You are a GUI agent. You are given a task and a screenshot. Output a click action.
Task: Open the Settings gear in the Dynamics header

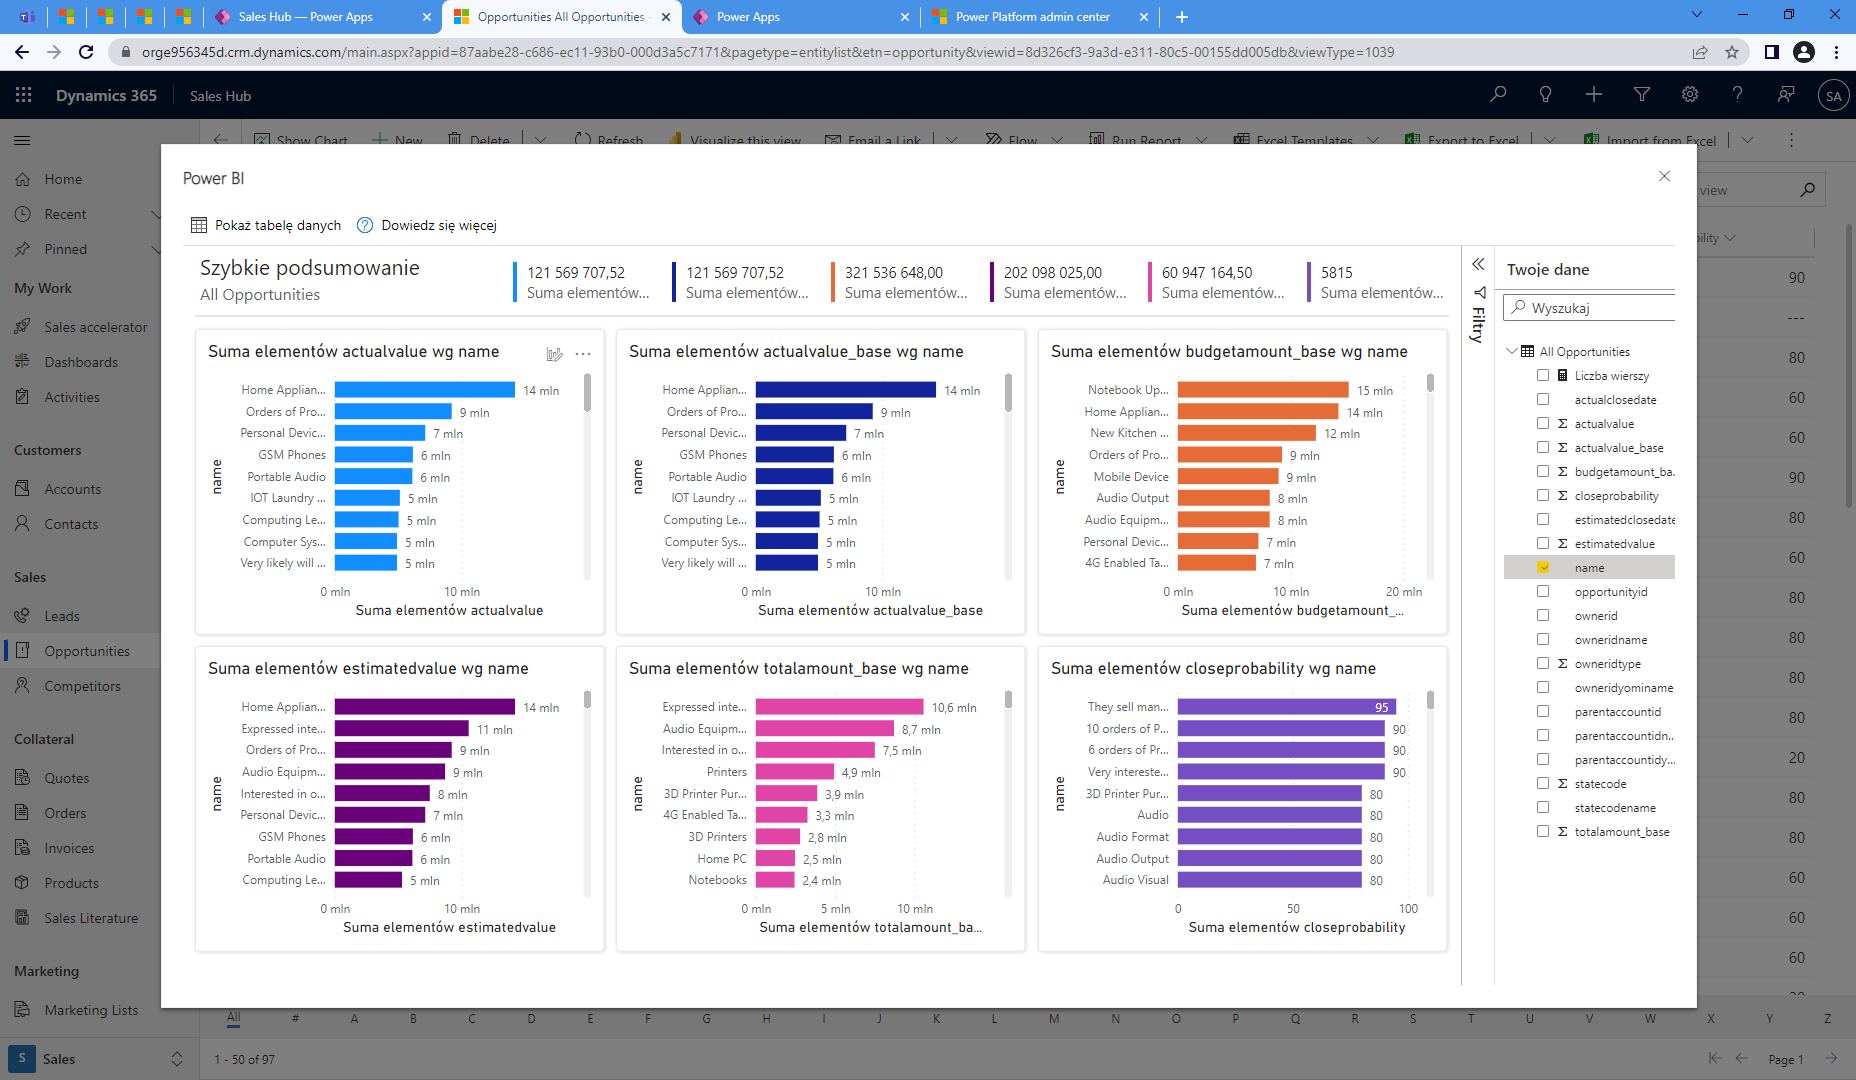(x=1689, y=94)
